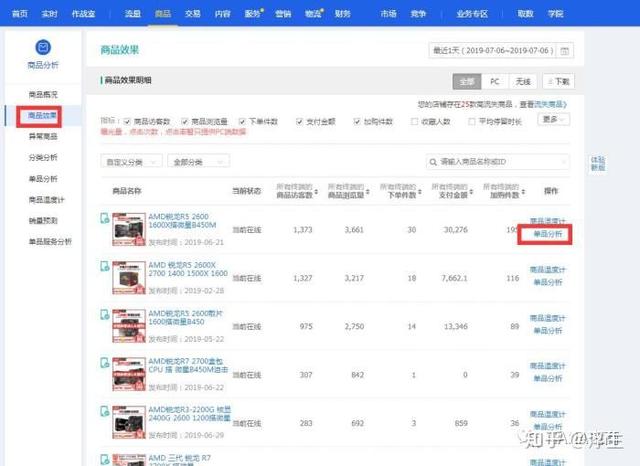Open thumbnail of AMD锐龙R5 2600散片 product
The width and height of the screenshot is (640, 466).
[x=129, y=326]
